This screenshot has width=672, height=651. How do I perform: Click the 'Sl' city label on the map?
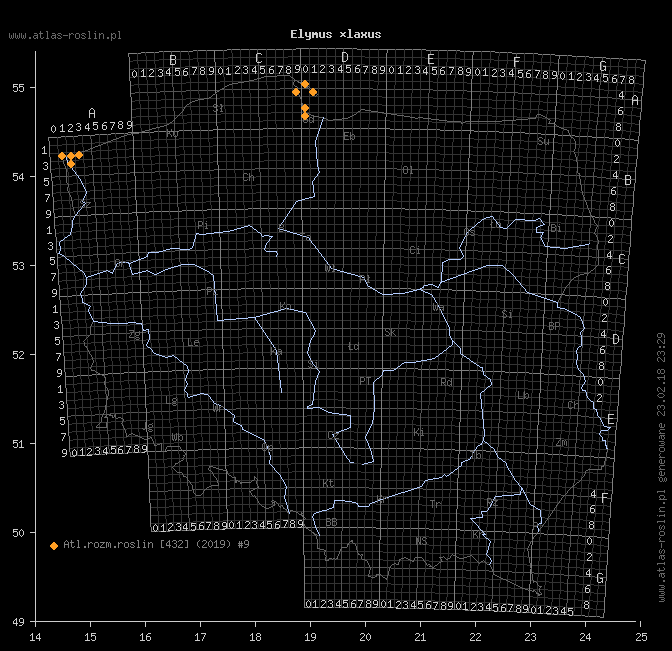pyautogui.click(x=219, y=108)
